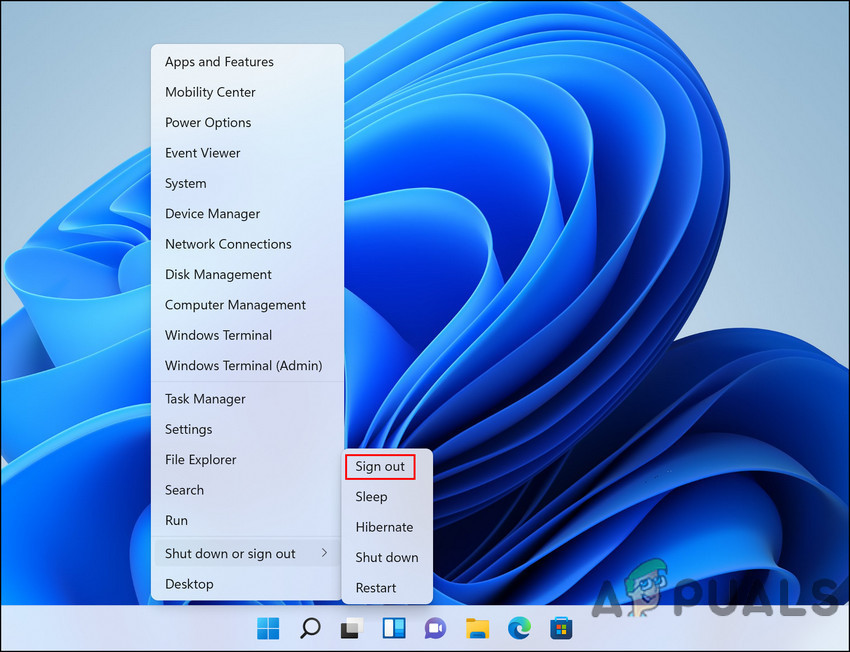Screen dimensions: 850x652
Task: Open Task Manager from the context menu
Action: point(205,399)
